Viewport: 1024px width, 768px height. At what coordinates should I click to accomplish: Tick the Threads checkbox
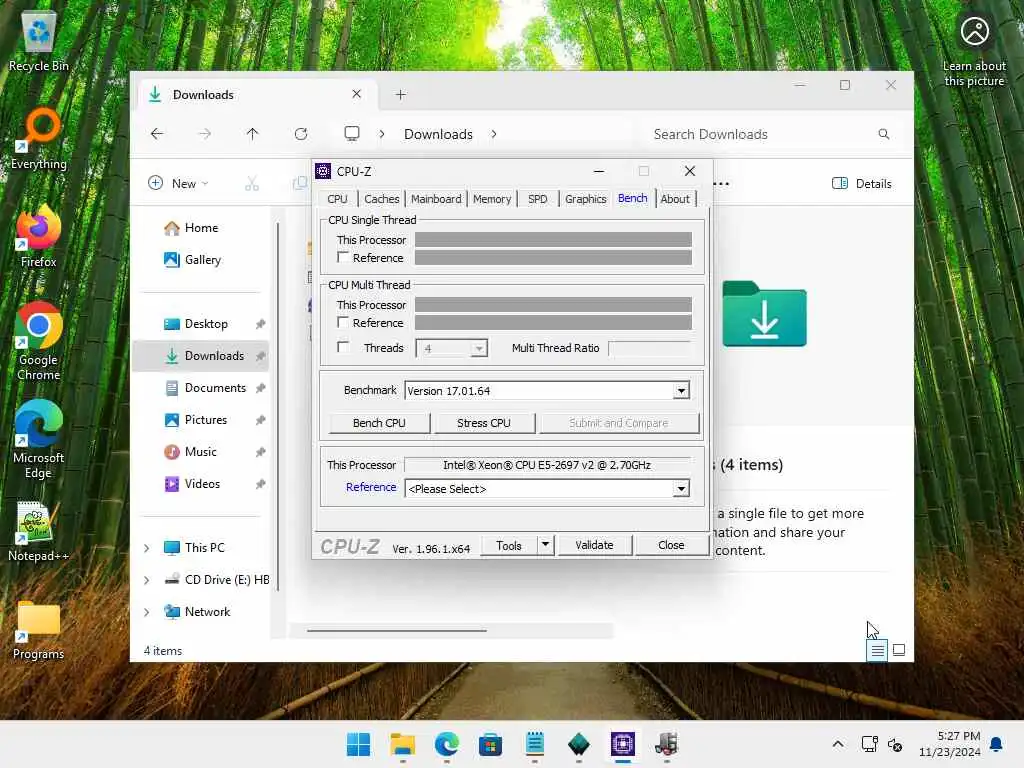[343, 347]
